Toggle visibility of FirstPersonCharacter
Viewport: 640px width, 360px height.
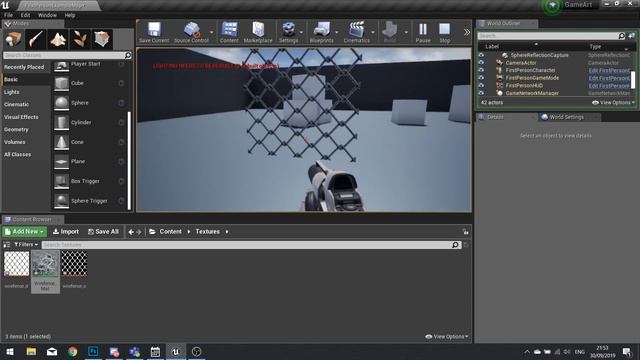point(481,70)
